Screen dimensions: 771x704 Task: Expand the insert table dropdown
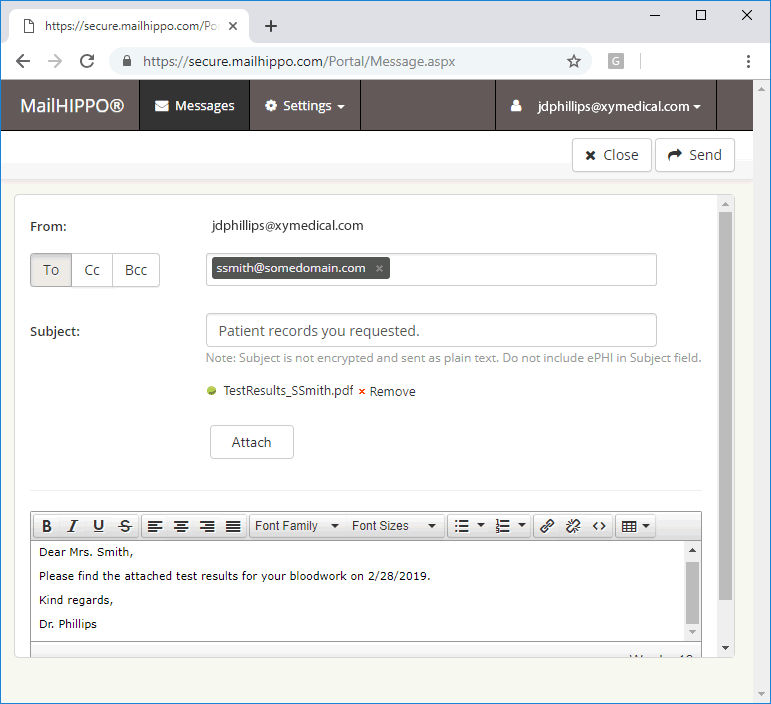635,526
